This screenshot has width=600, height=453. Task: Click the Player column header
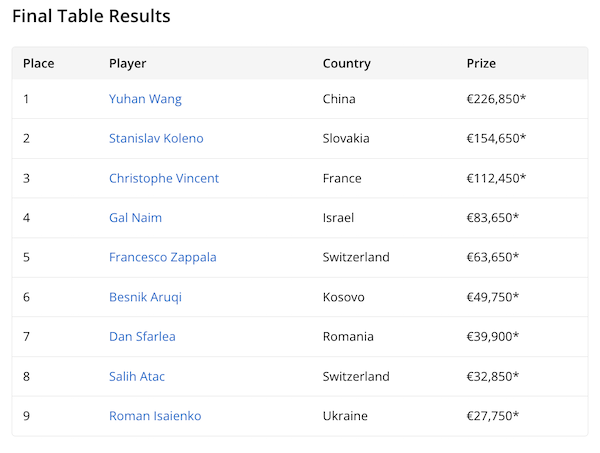click(x=127, y=64)
